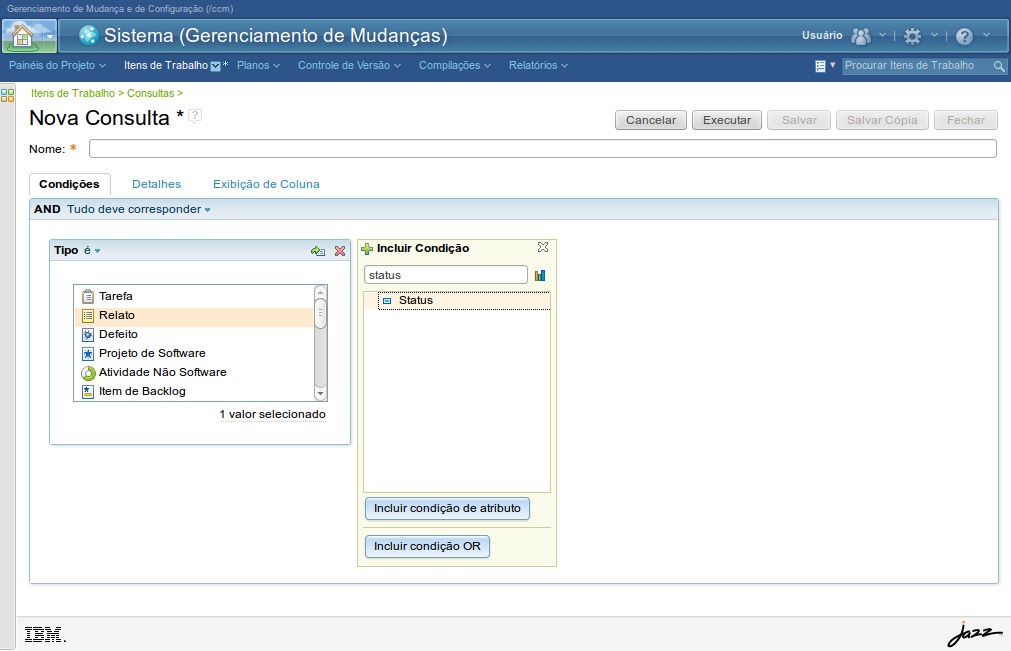Switch to Condições tab
Screen dimensions: 1011x651
click(x=70, y=184)
